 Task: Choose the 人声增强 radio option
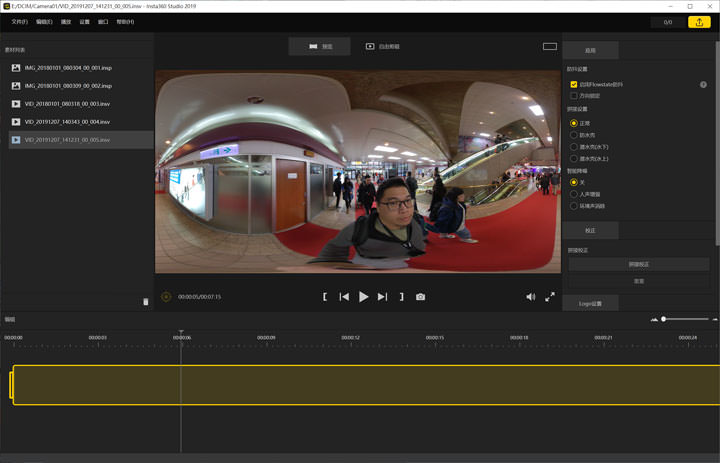[574, 194]
